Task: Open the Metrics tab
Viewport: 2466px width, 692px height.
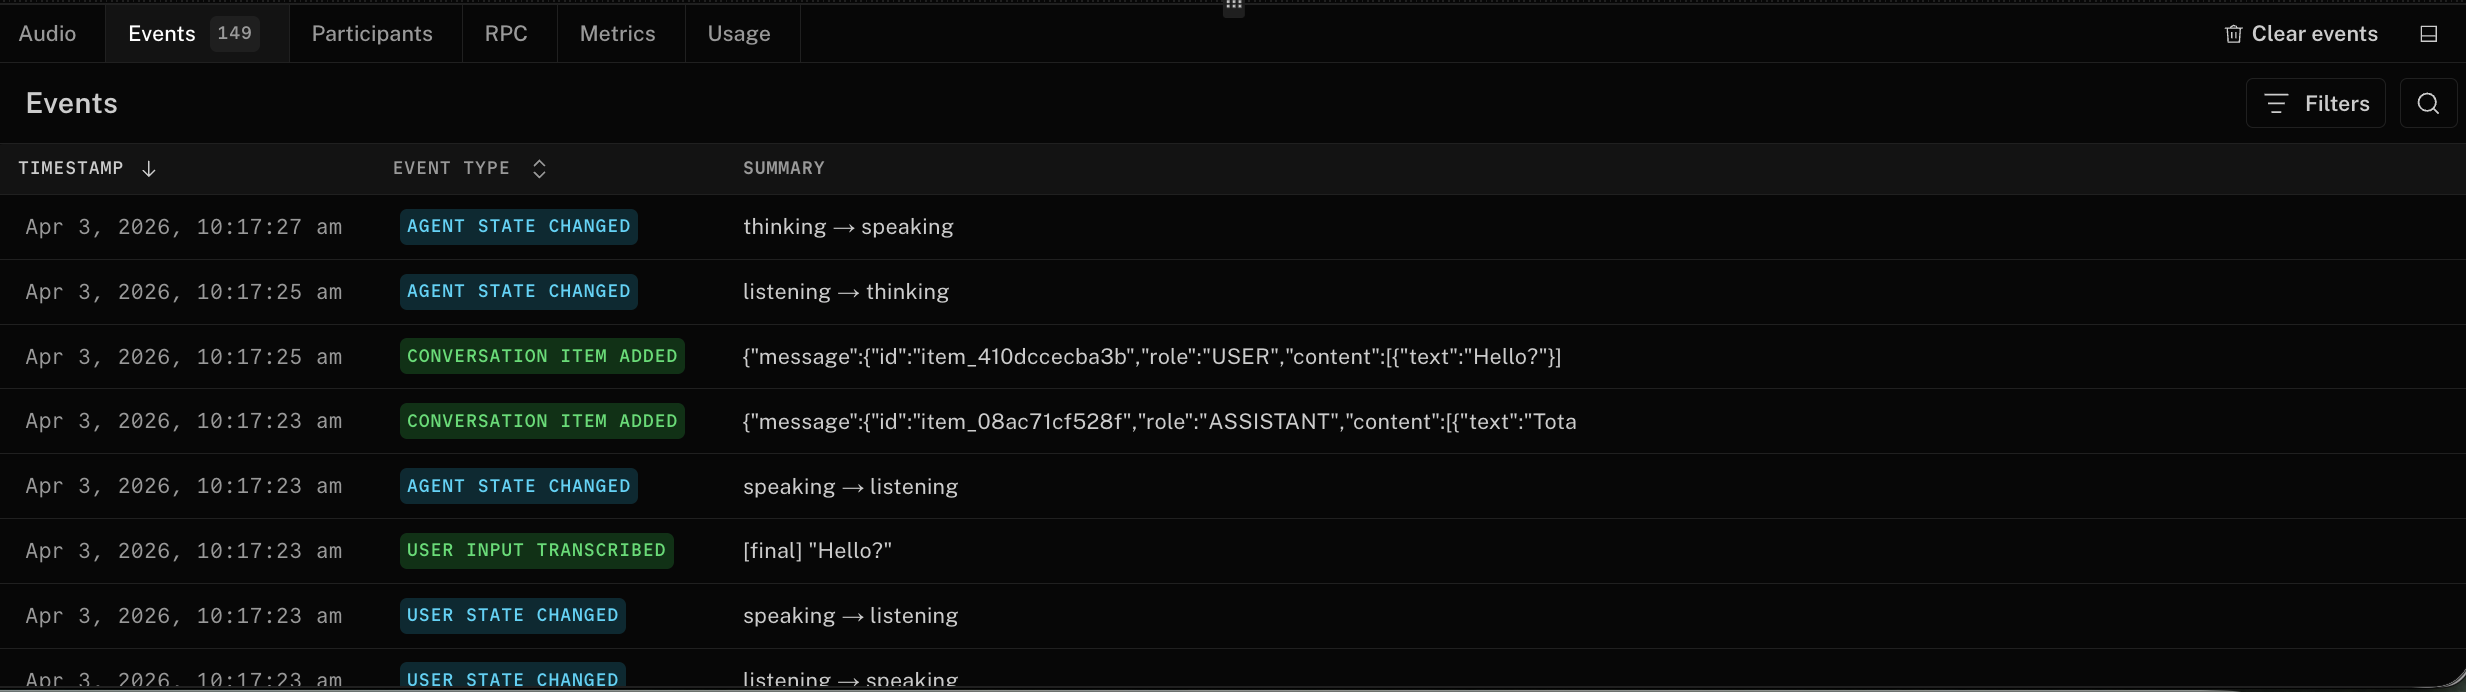Action: [617, 34]
